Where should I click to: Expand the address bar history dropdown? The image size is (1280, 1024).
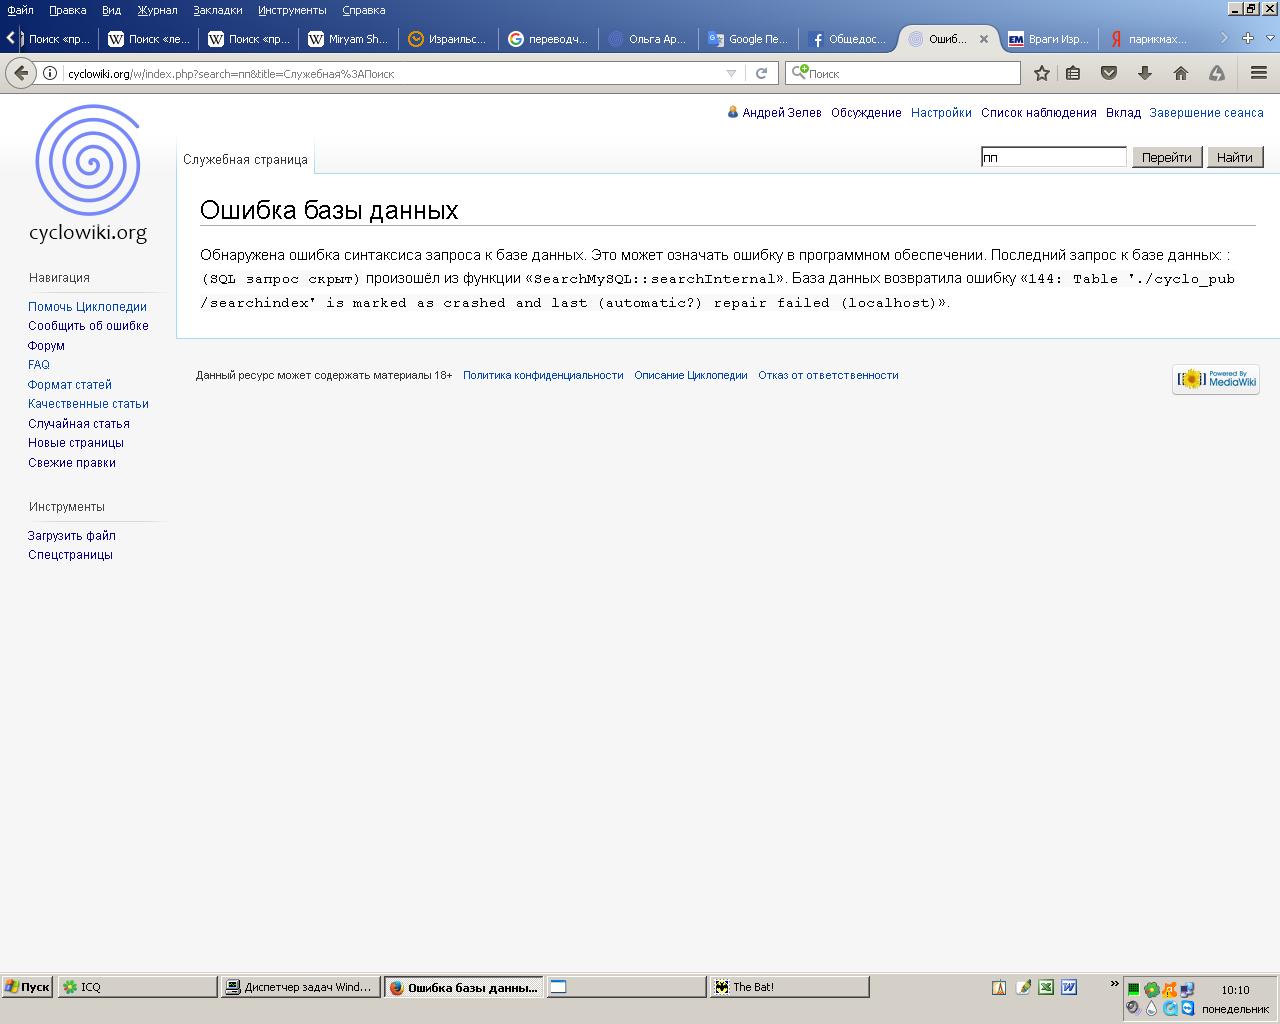point(731,73)
